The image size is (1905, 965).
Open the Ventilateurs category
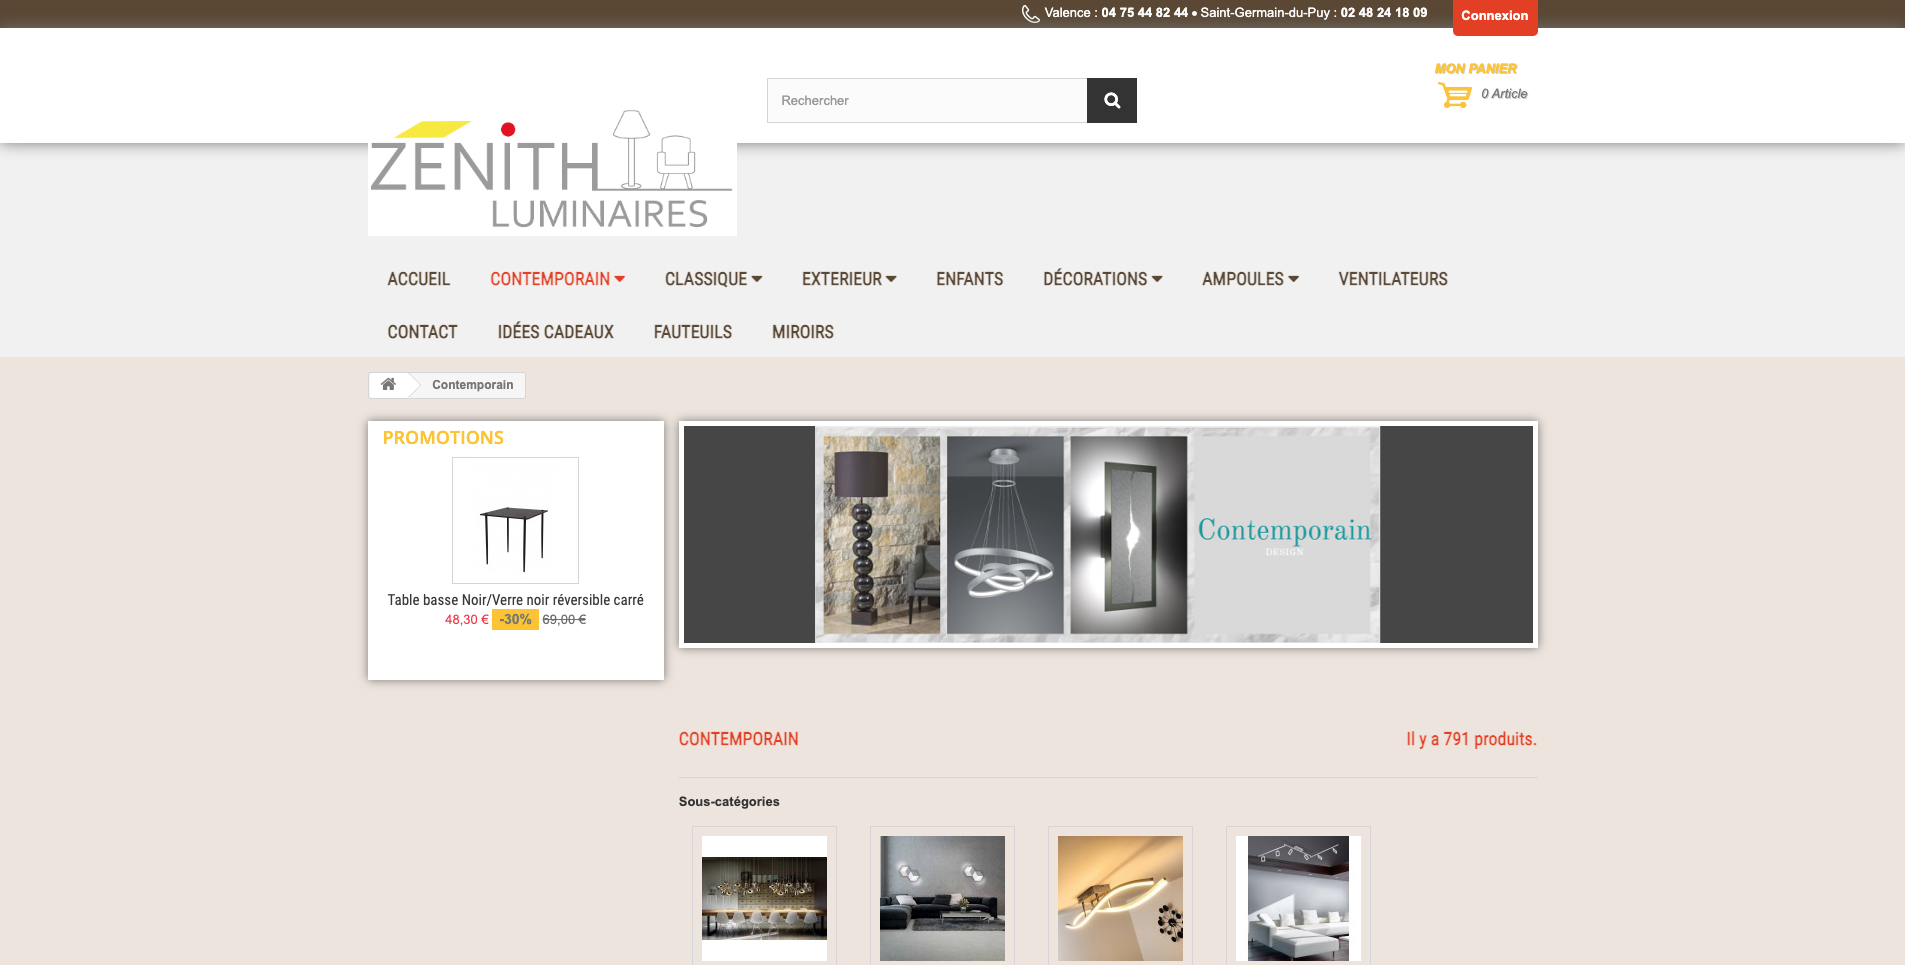coord(1393,279)
